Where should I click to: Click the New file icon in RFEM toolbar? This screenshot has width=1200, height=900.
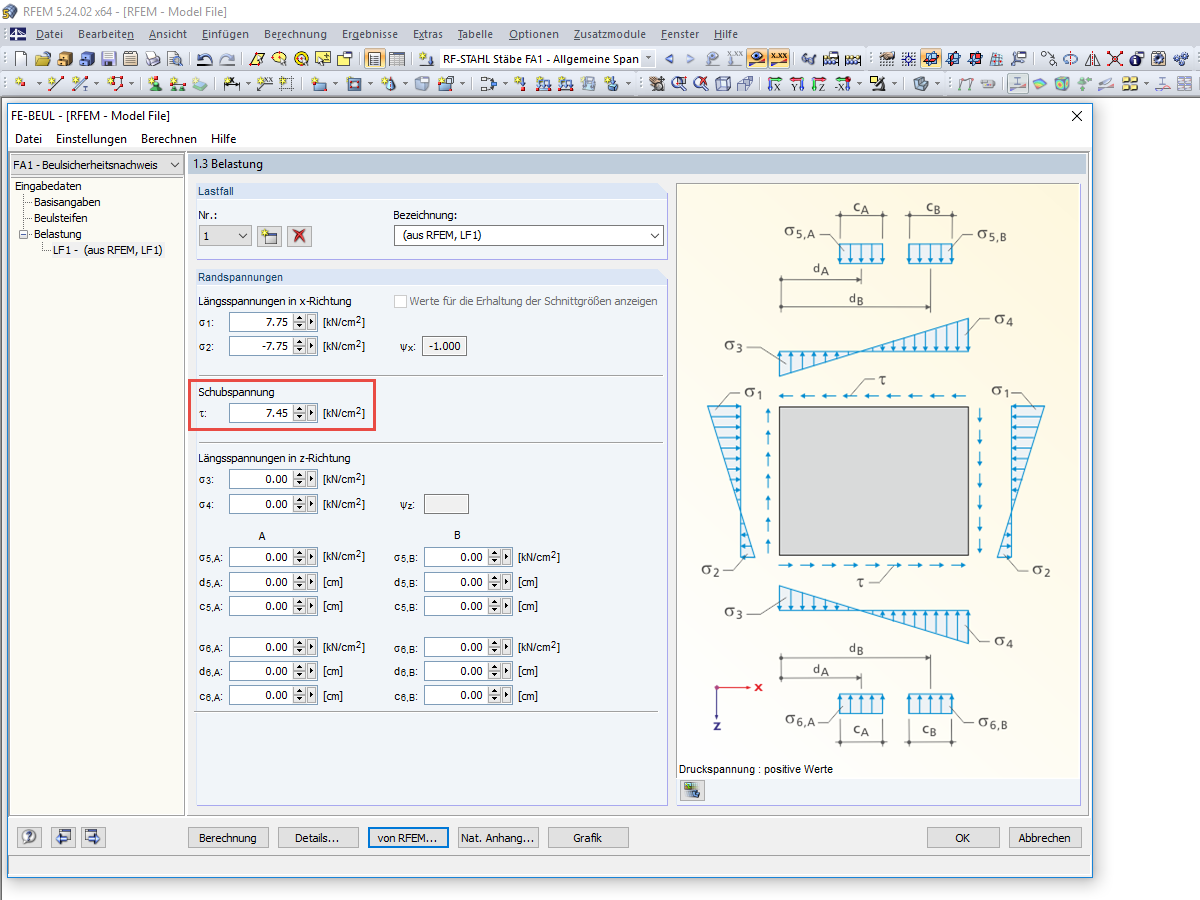[20, 59]
